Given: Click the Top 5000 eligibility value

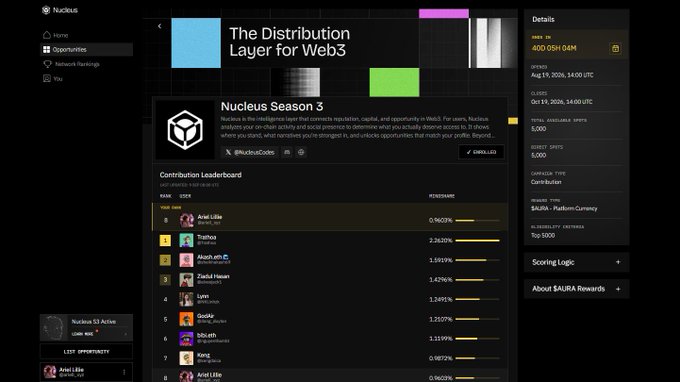Looking at the screenshot, I should (x=543, y=235).
